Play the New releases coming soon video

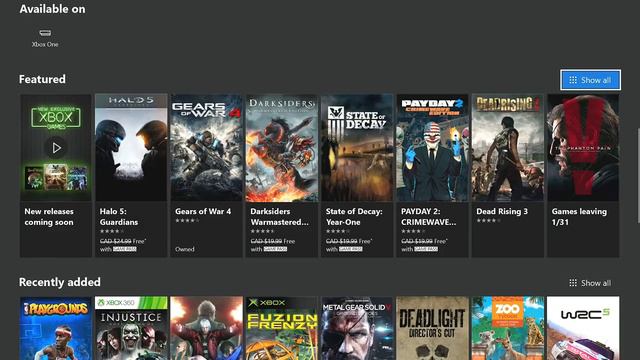pos(56,148)
